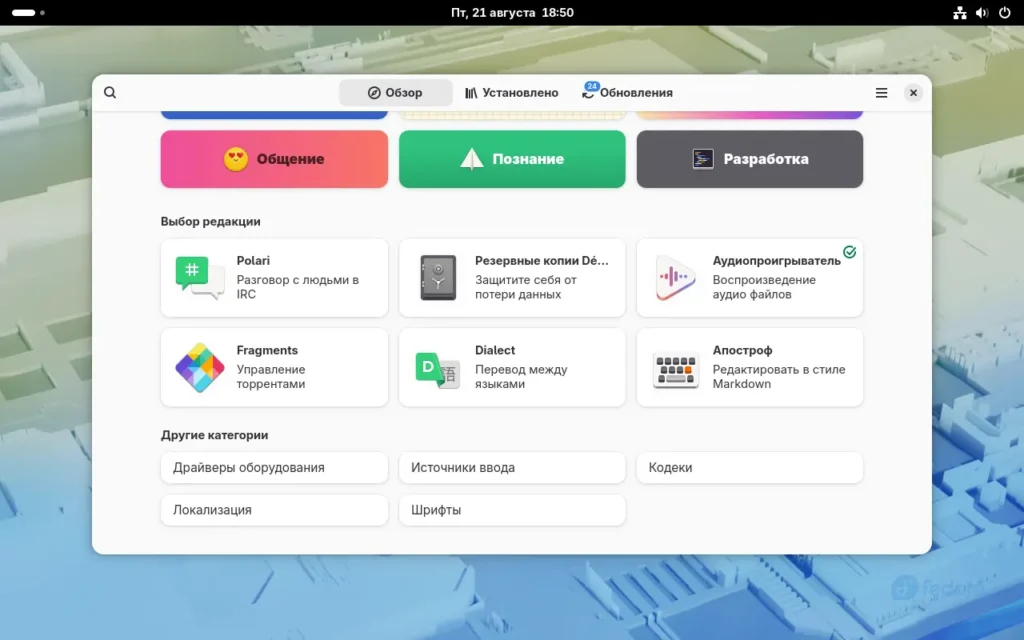Click the Déjà Dup safe icon
The image size is (1024, 640).
438,278
